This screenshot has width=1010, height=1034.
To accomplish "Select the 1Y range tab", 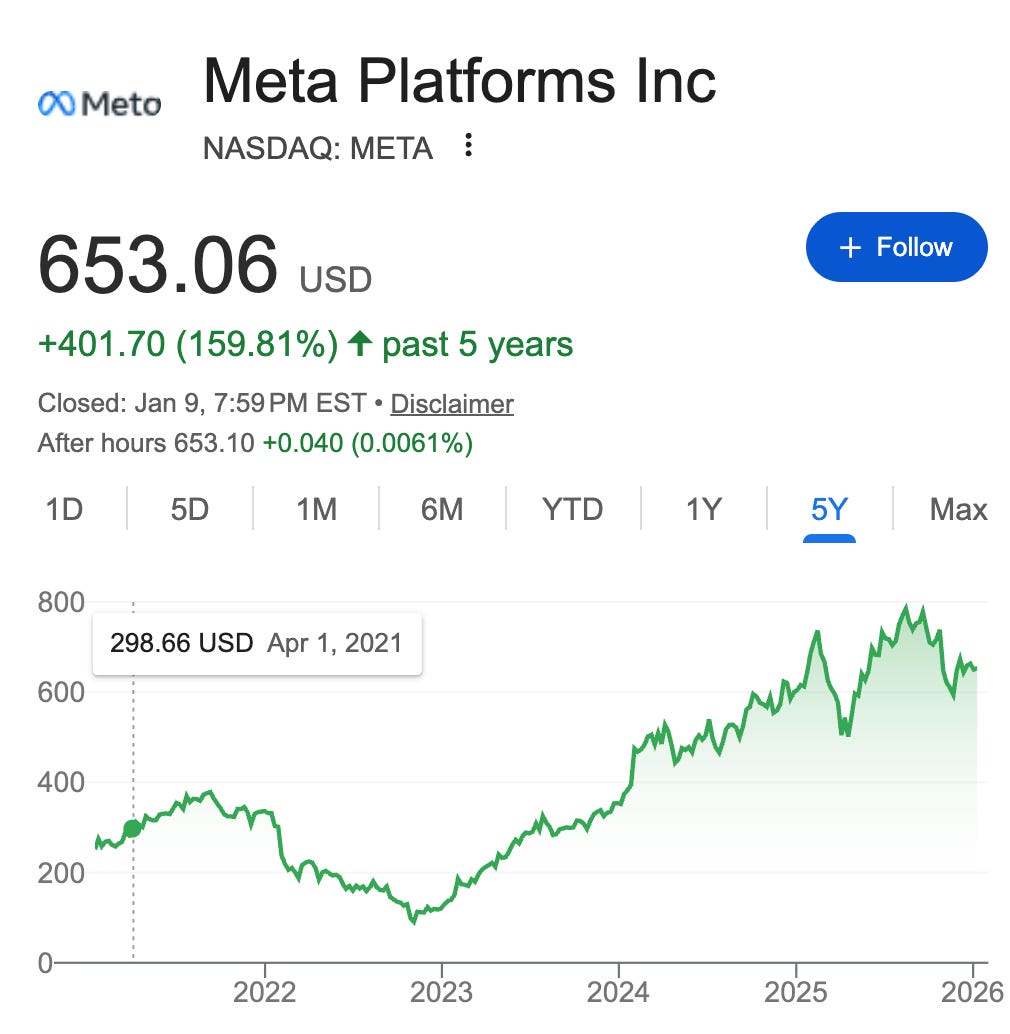I will pos(703,509).
